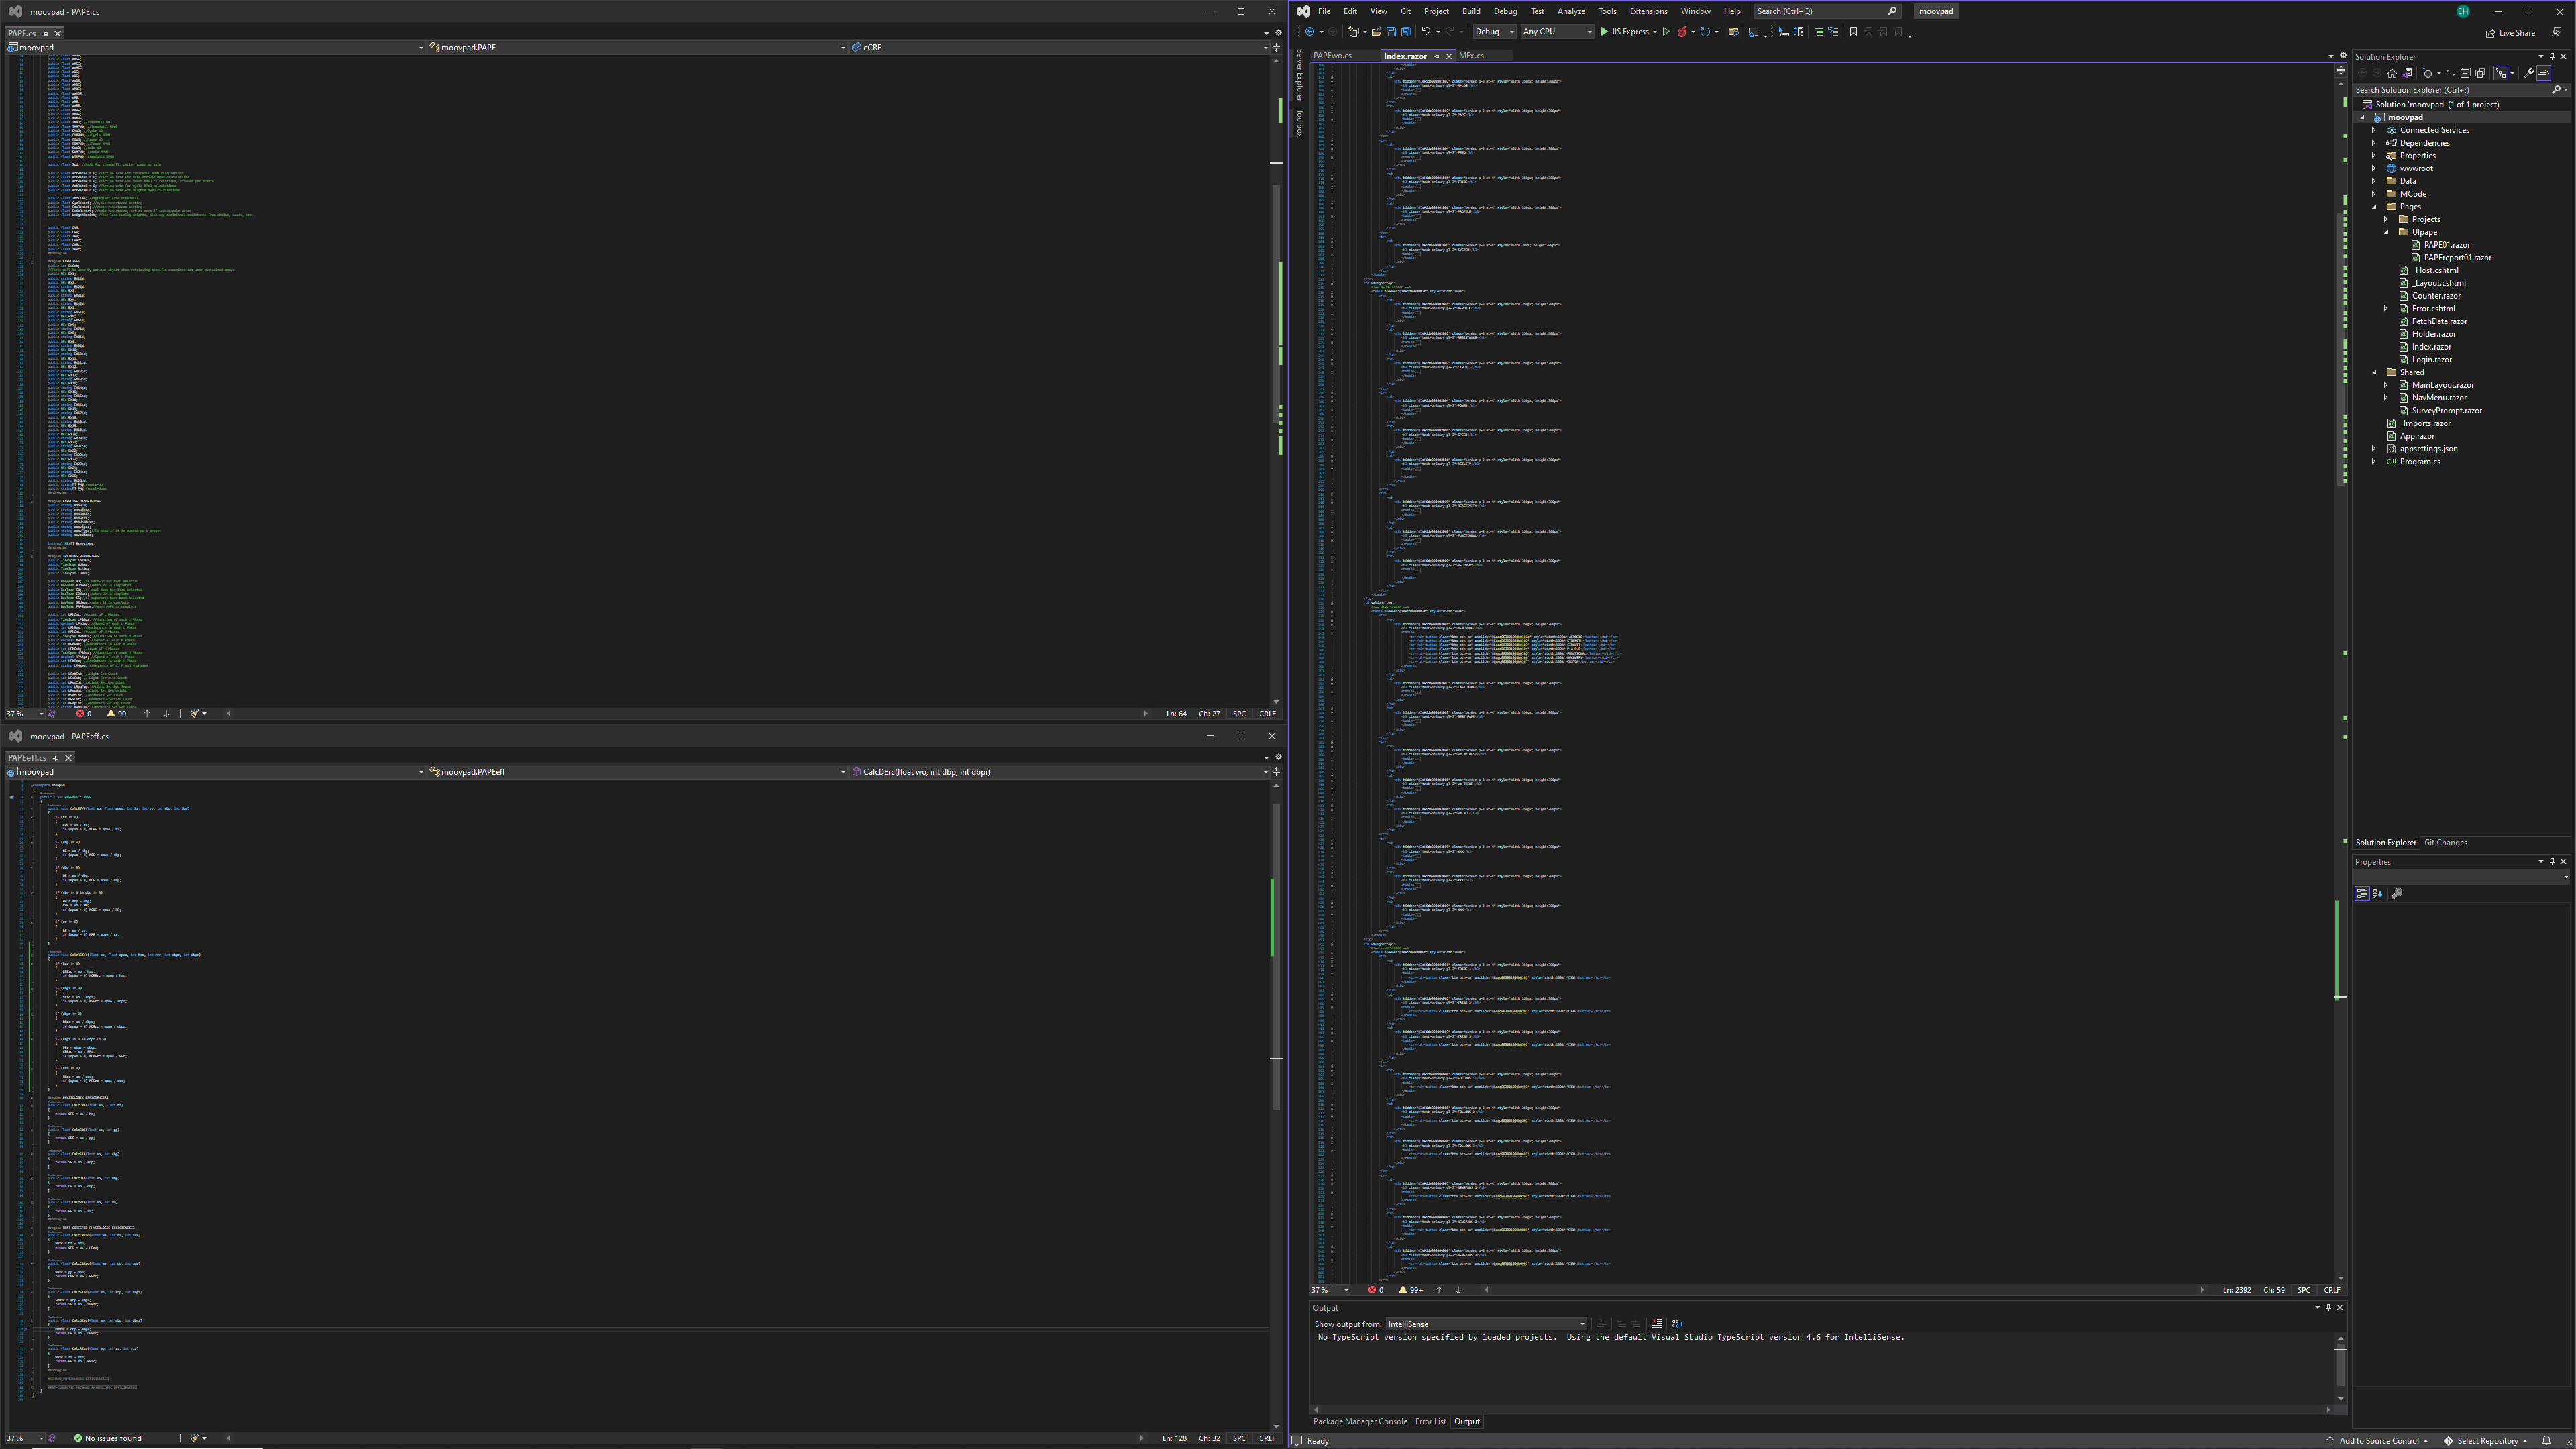Toggle Categorized view in Properties panel
The image size is (2576, 1449).
tap(2362, 894)
